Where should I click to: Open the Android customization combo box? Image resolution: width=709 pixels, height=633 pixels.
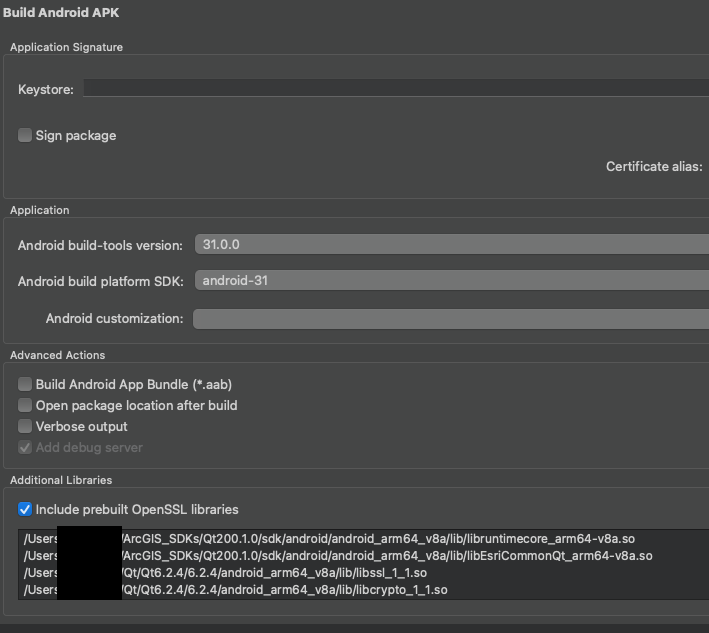[x=451, y=319]
